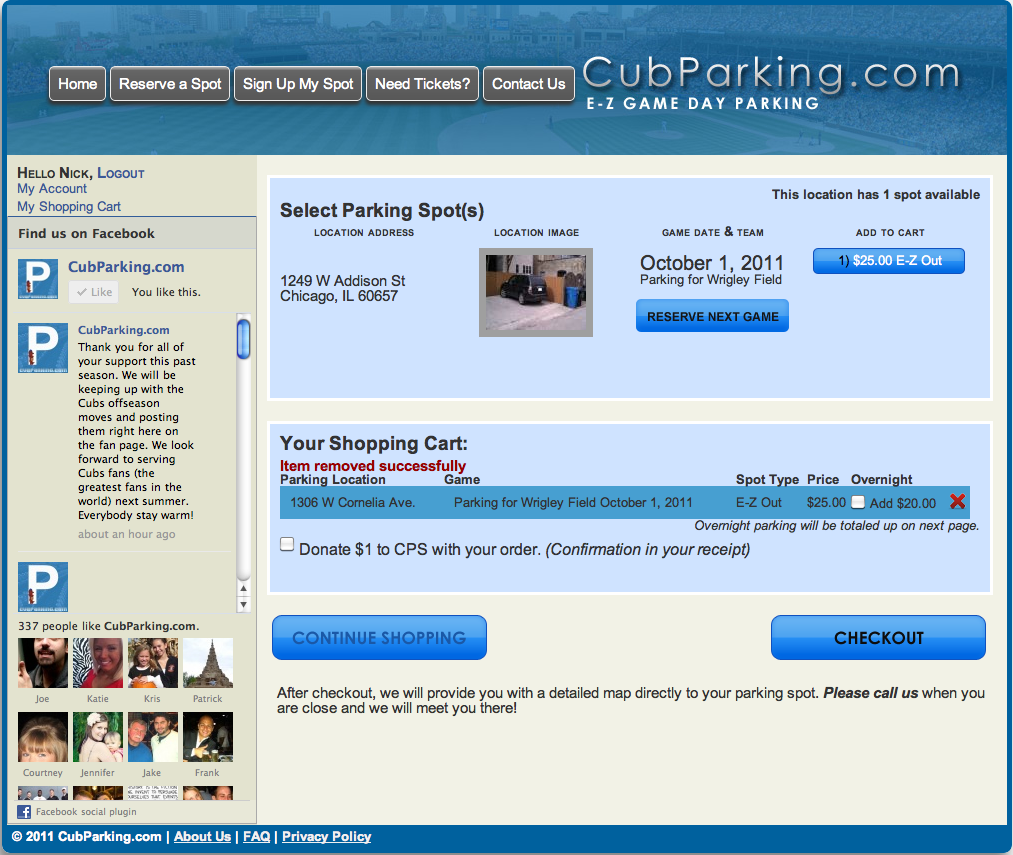Select the '1306 W Cornelia Ave.' cart location text

(x=353, y=503)
